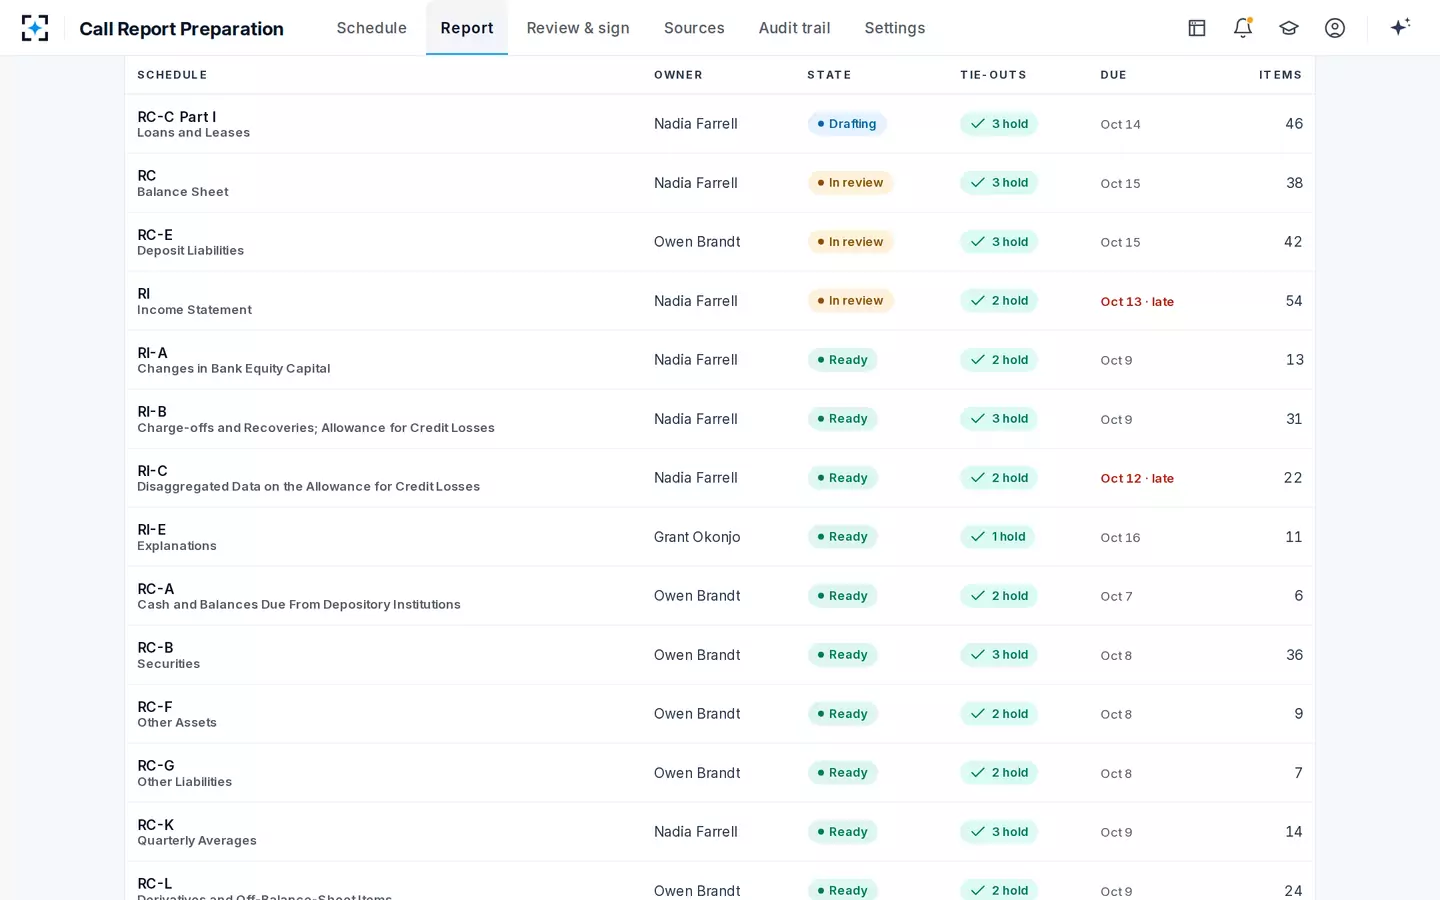Click the Oct 16 due date for RI-E

tap(1120, 538)
